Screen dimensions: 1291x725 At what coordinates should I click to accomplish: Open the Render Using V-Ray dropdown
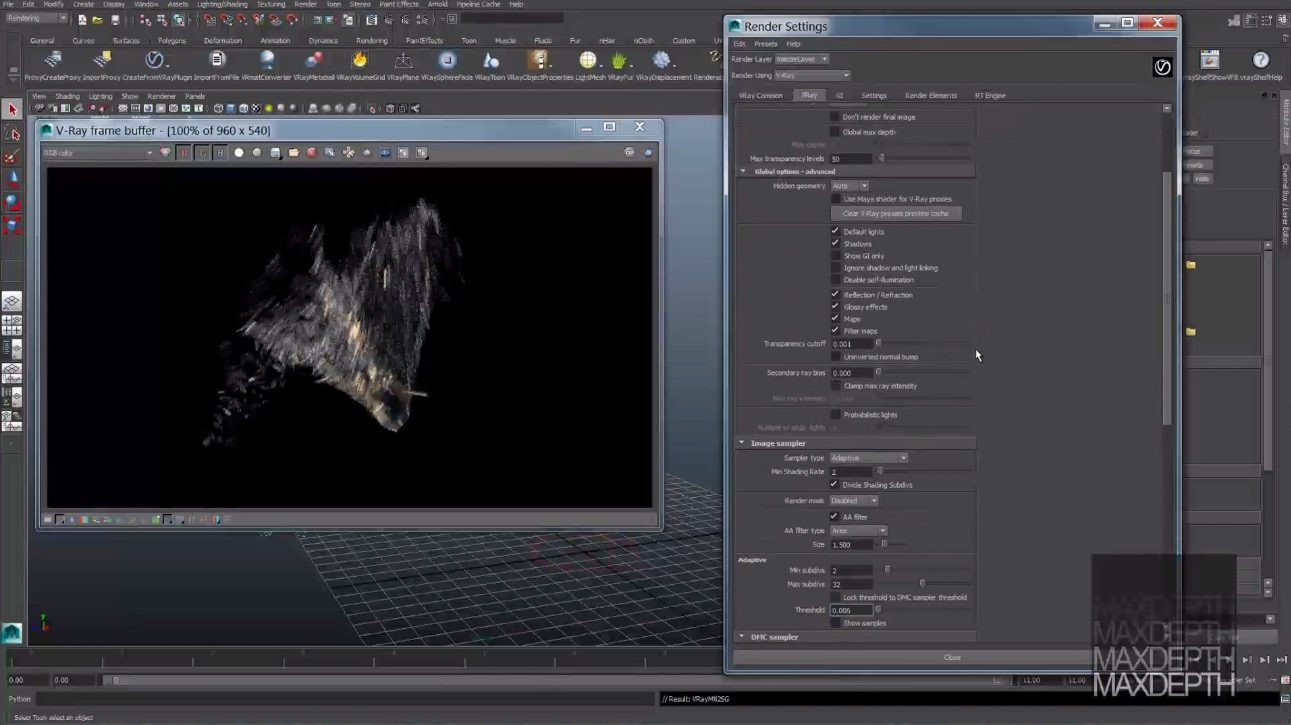812,75
